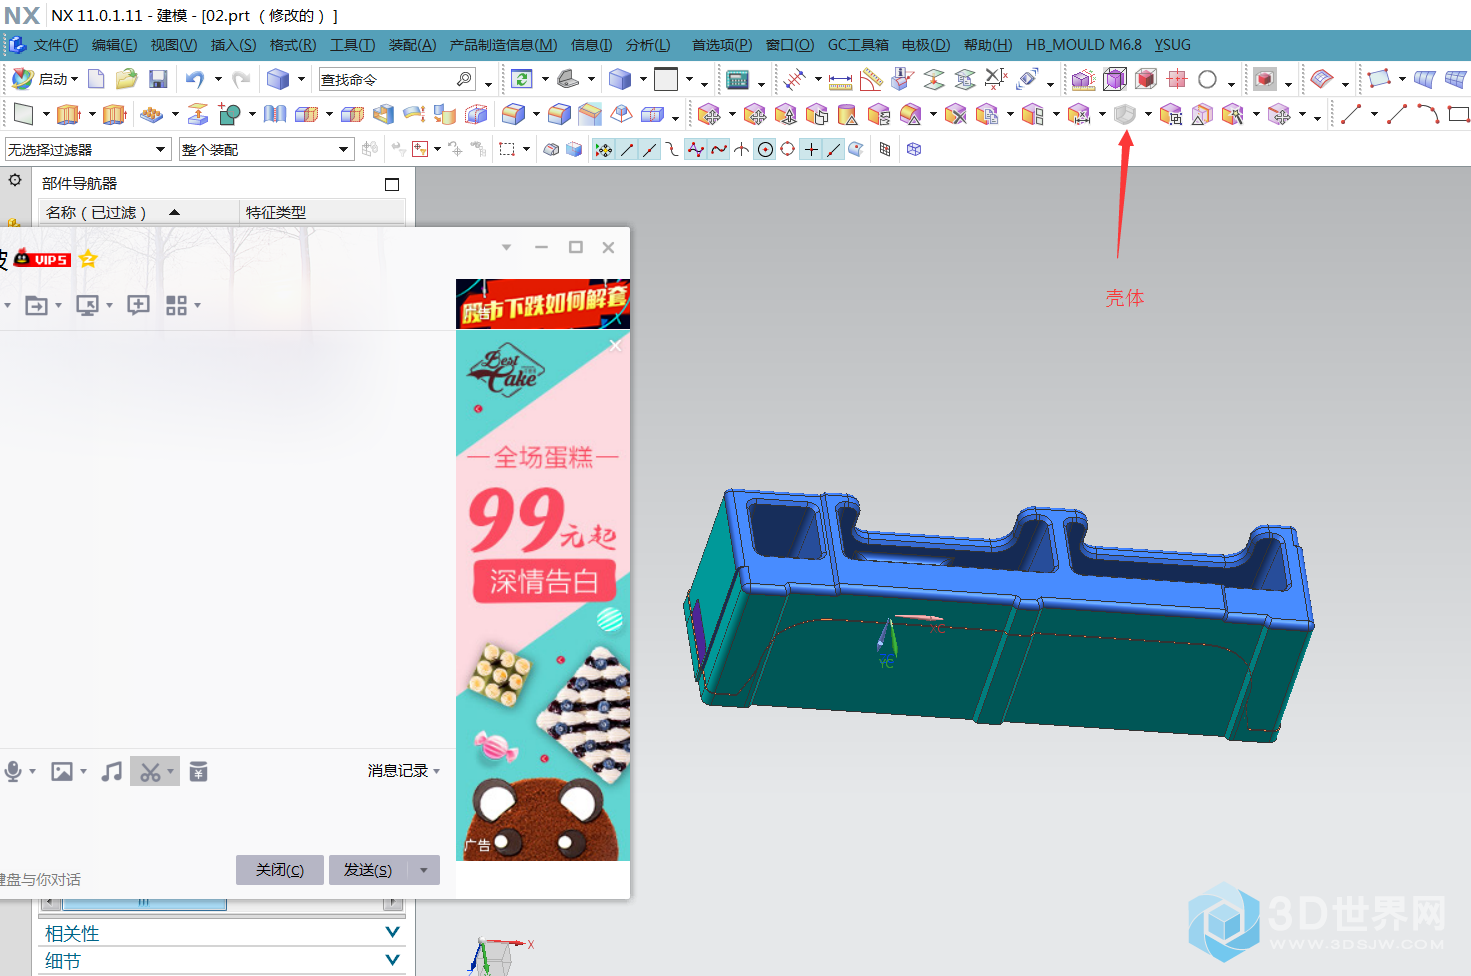
Task: Click shaded red cube display icon
Action: pos(1146,80)
